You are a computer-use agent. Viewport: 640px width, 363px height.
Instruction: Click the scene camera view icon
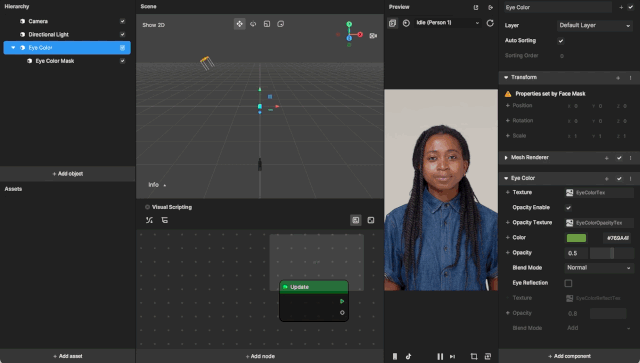pos(373,36)
